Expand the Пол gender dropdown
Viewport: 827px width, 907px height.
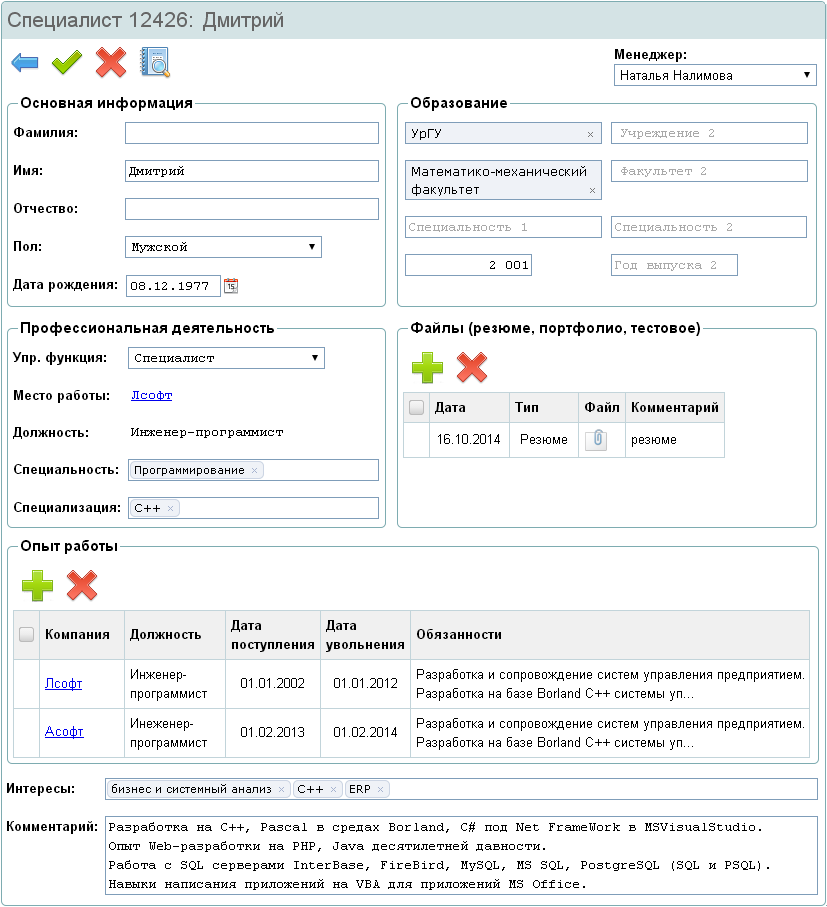[224, 246]
